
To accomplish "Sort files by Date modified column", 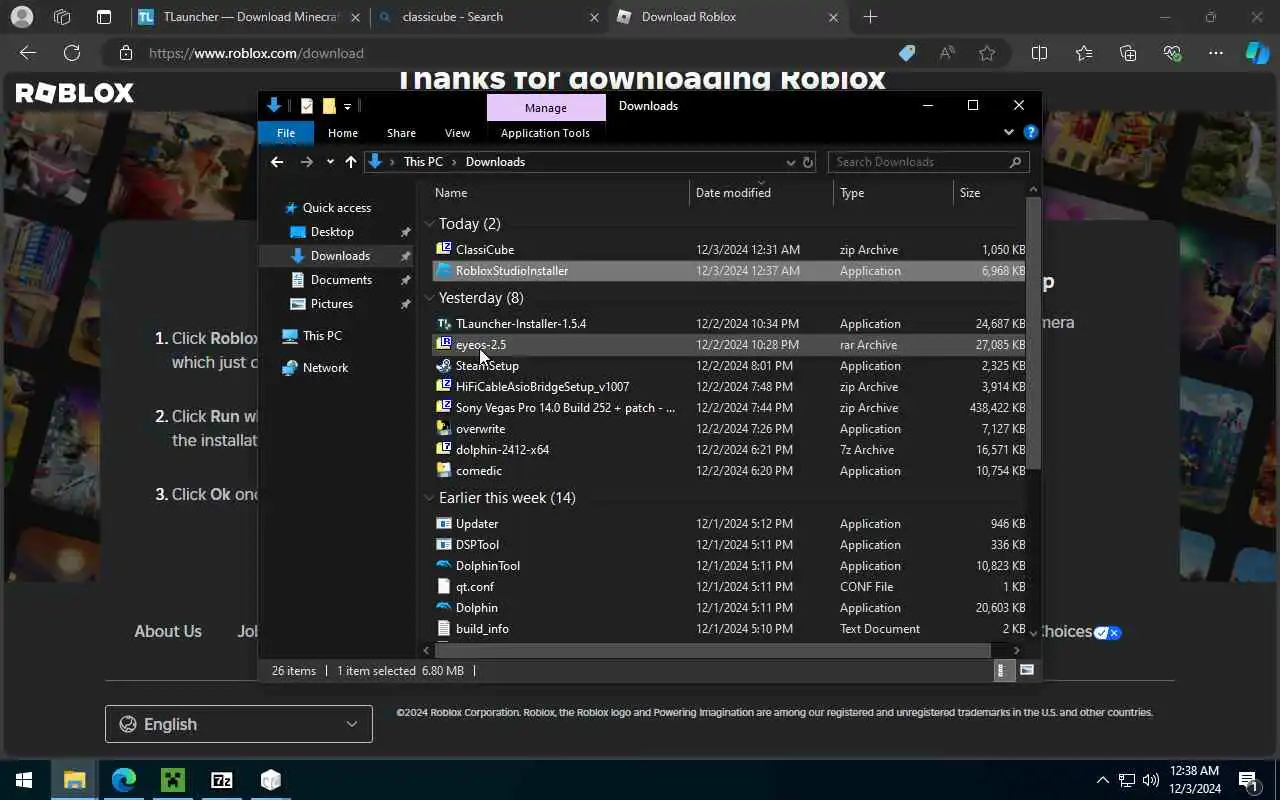I will coord(760,193).
